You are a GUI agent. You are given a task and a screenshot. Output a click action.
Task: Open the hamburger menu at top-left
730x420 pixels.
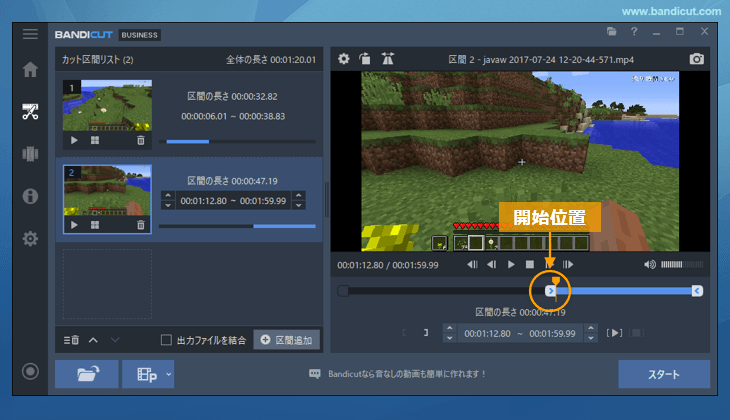(x=30, y=34)
